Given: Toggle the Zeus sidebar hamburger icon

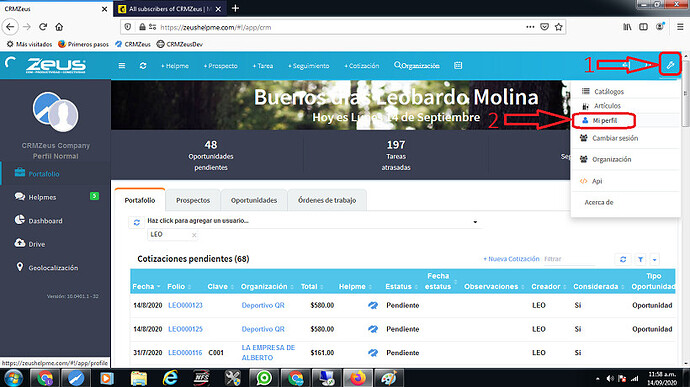Looking at the screenshot, I should (122, 66).
